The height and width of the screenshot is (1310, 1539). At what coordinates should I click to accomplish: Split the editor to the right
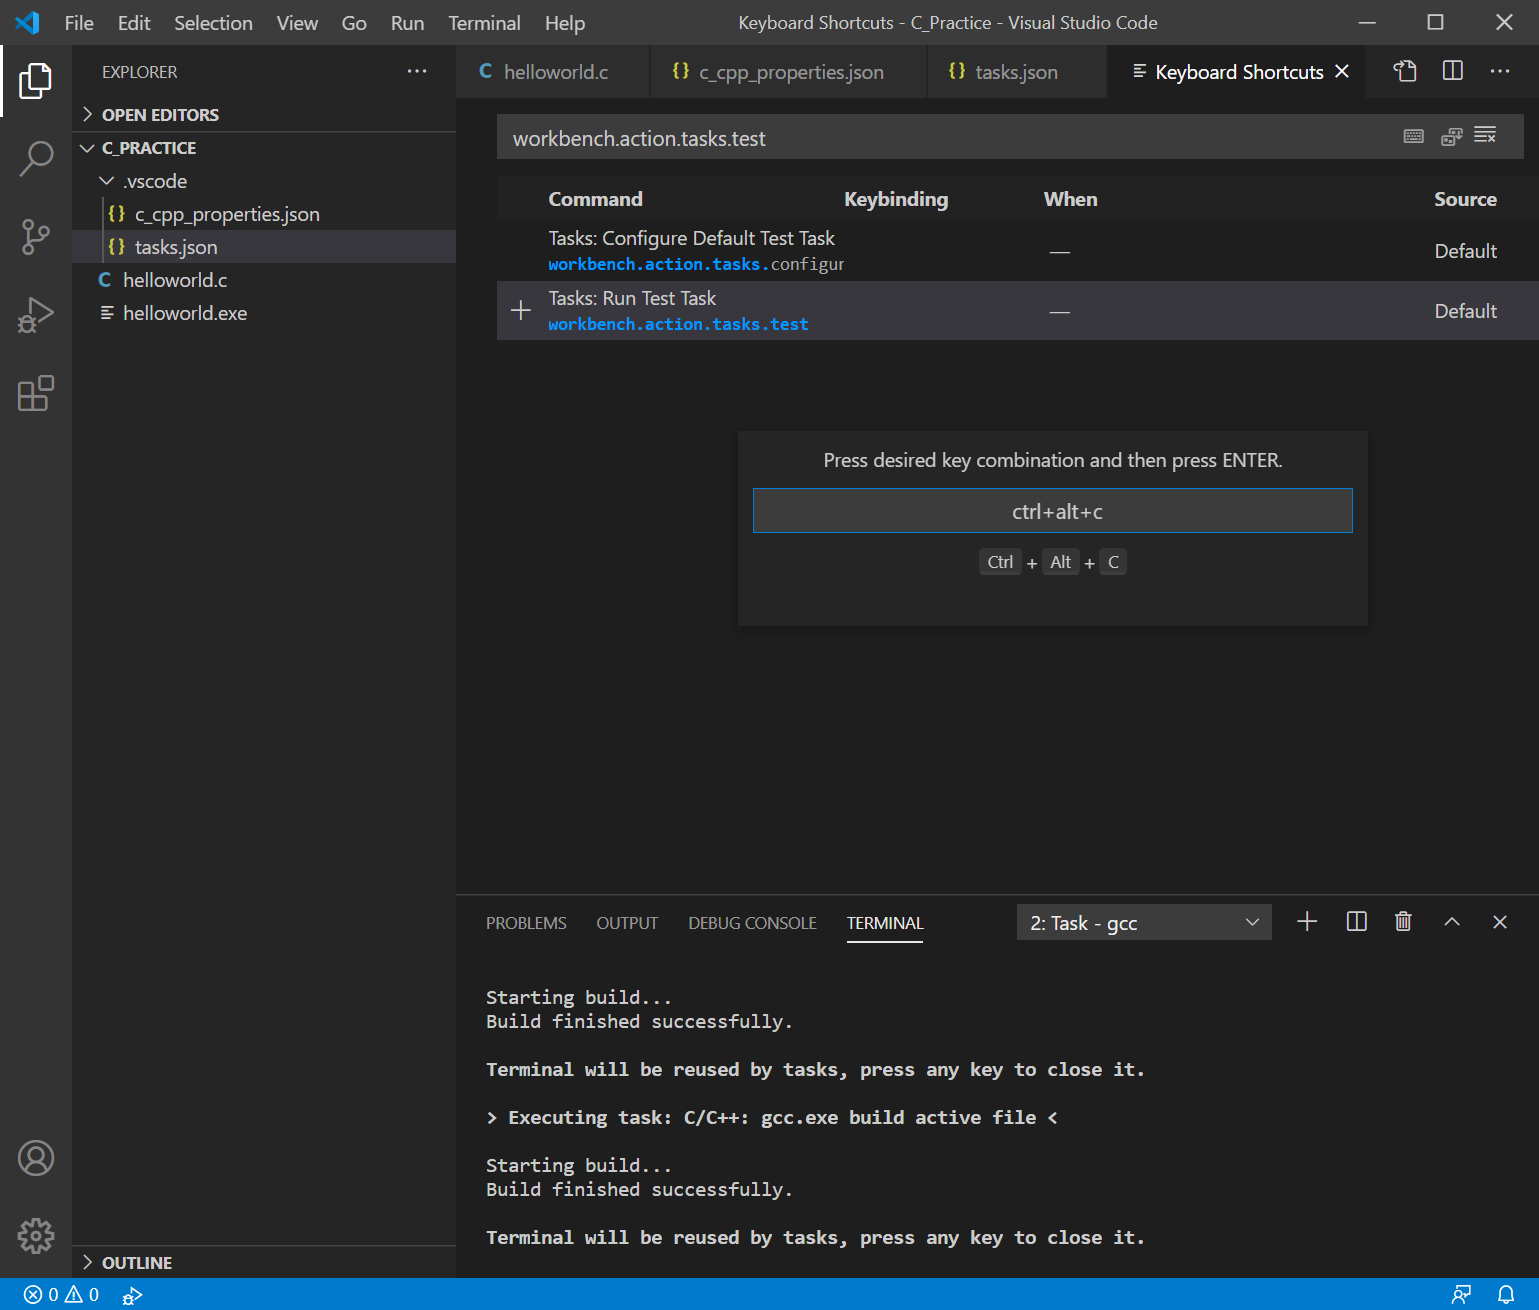[x=1453, y=71]
